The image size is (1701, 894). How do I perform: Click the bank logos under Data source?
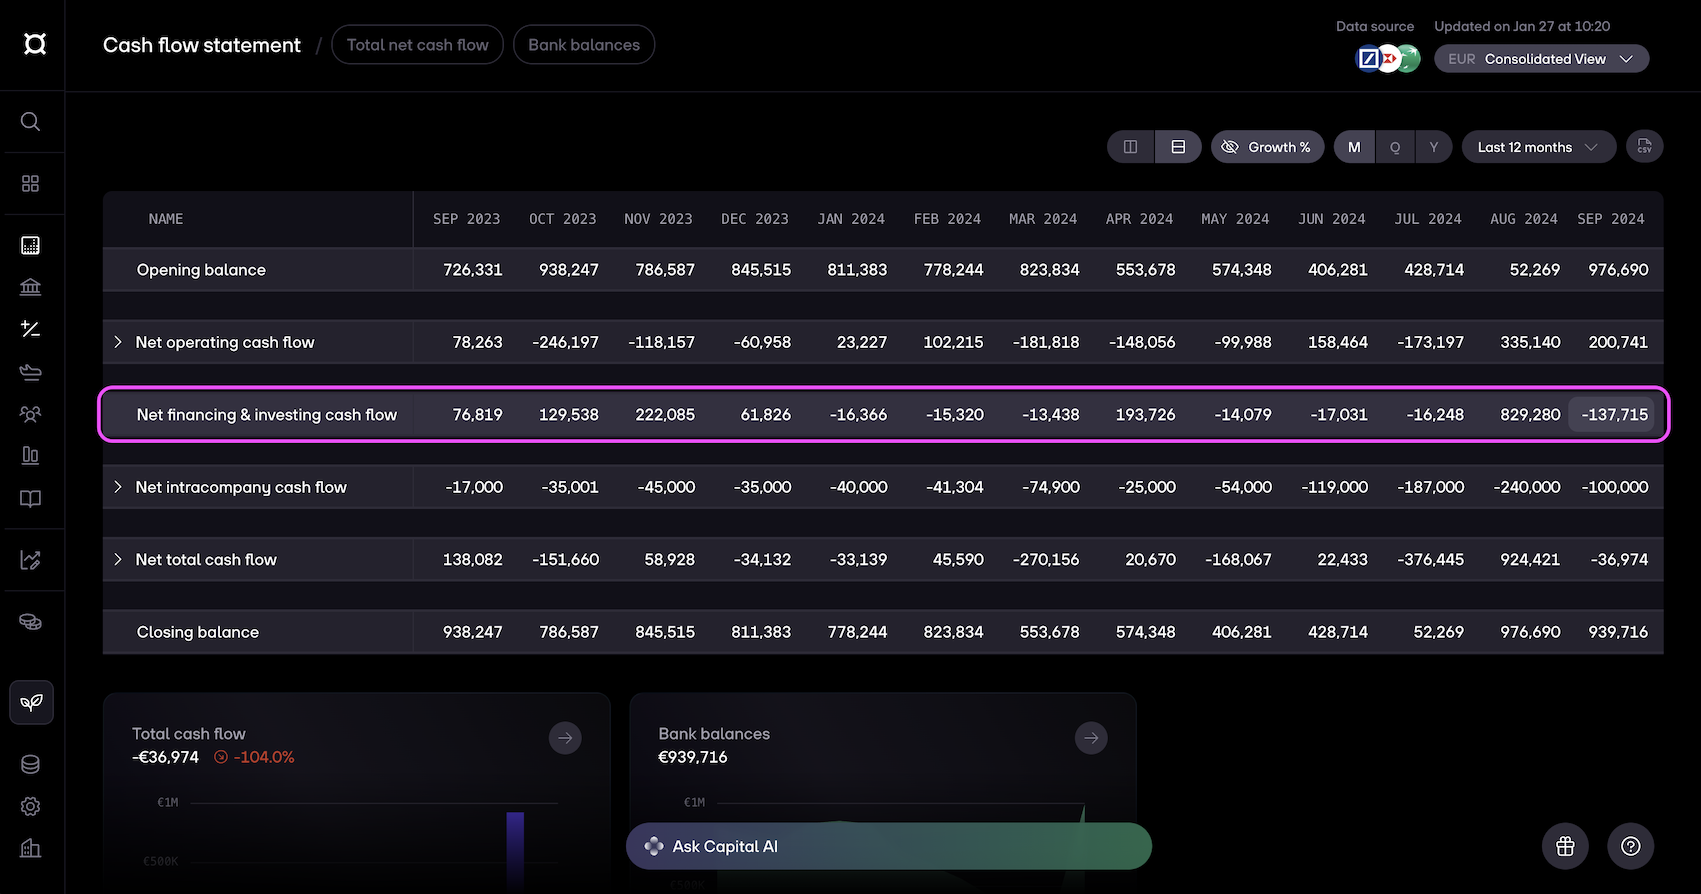click(1387, 59)
